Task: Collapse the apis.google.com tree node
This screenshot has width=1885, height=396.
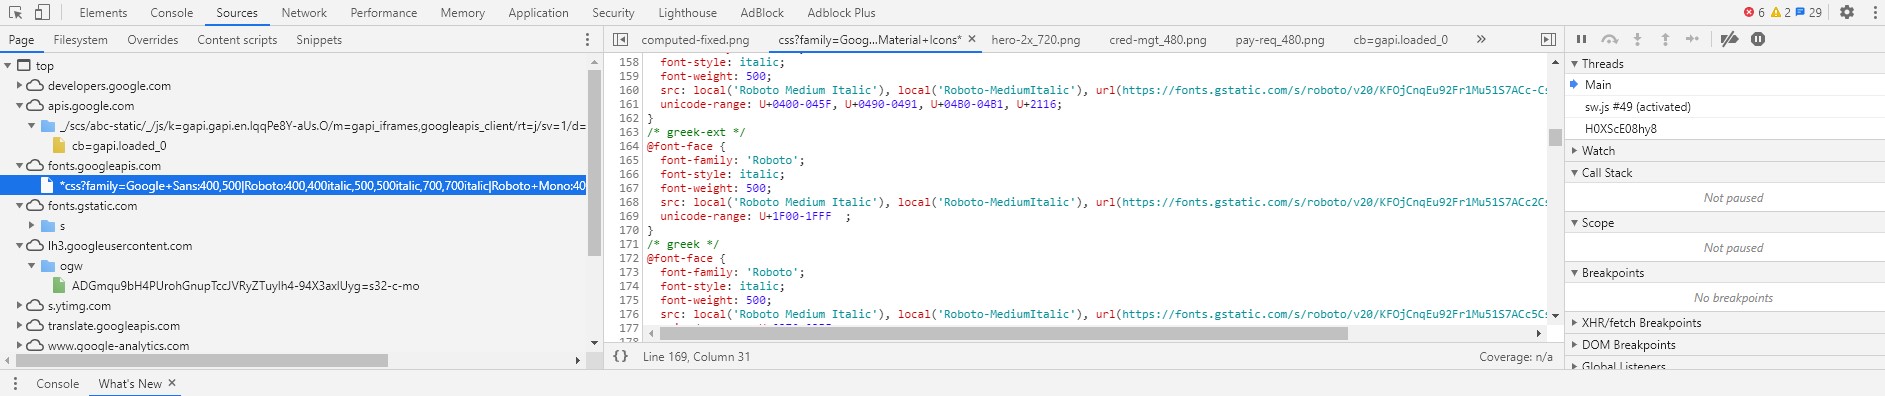Action: [20, 105]
